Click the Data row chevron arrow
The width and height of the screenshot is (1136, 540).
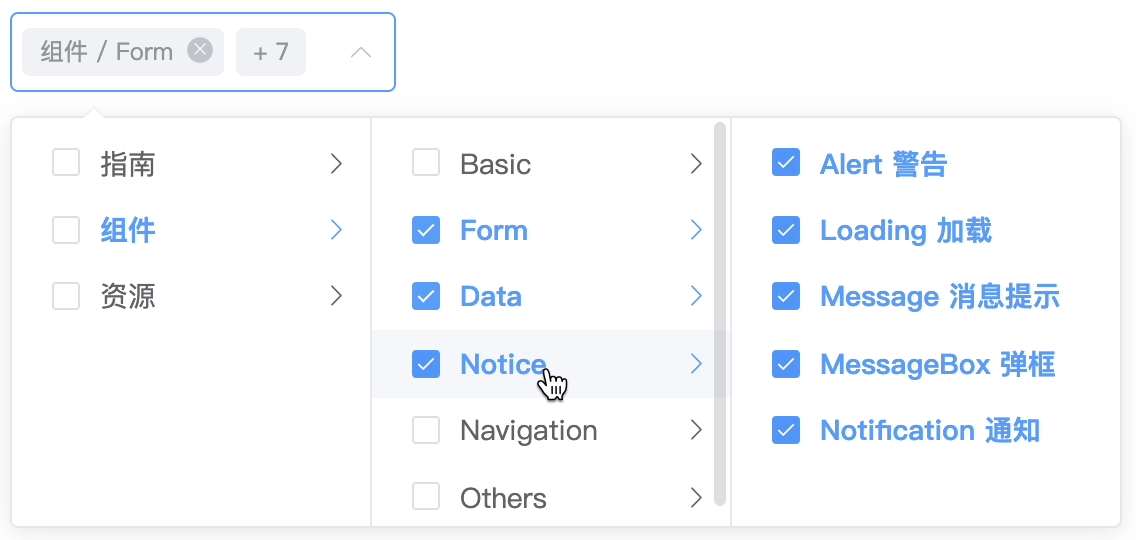coord(696,296)
